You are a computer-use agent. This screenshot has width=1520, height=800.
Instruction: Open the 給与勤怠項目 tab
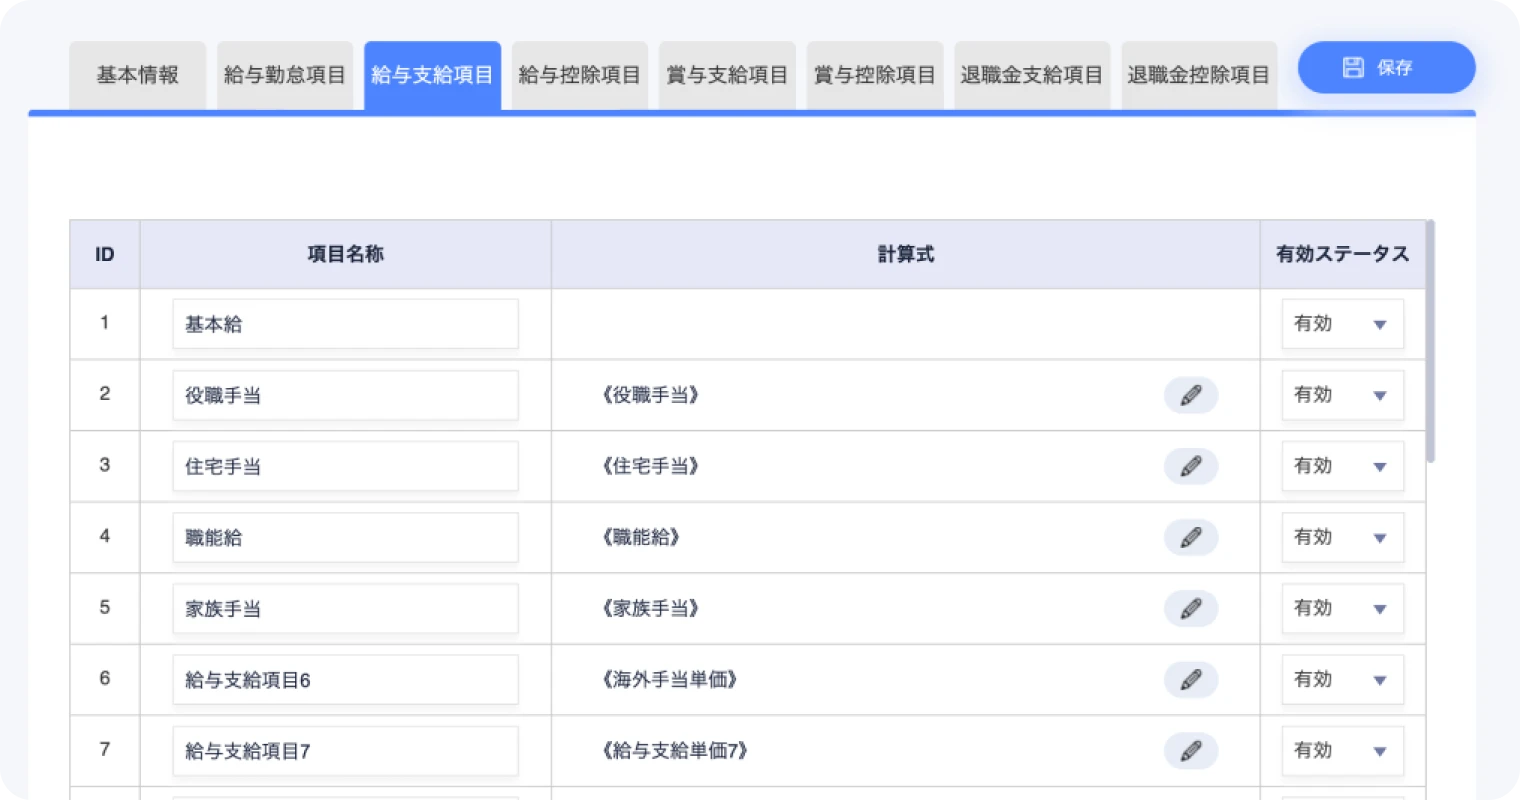click(284, 75)
